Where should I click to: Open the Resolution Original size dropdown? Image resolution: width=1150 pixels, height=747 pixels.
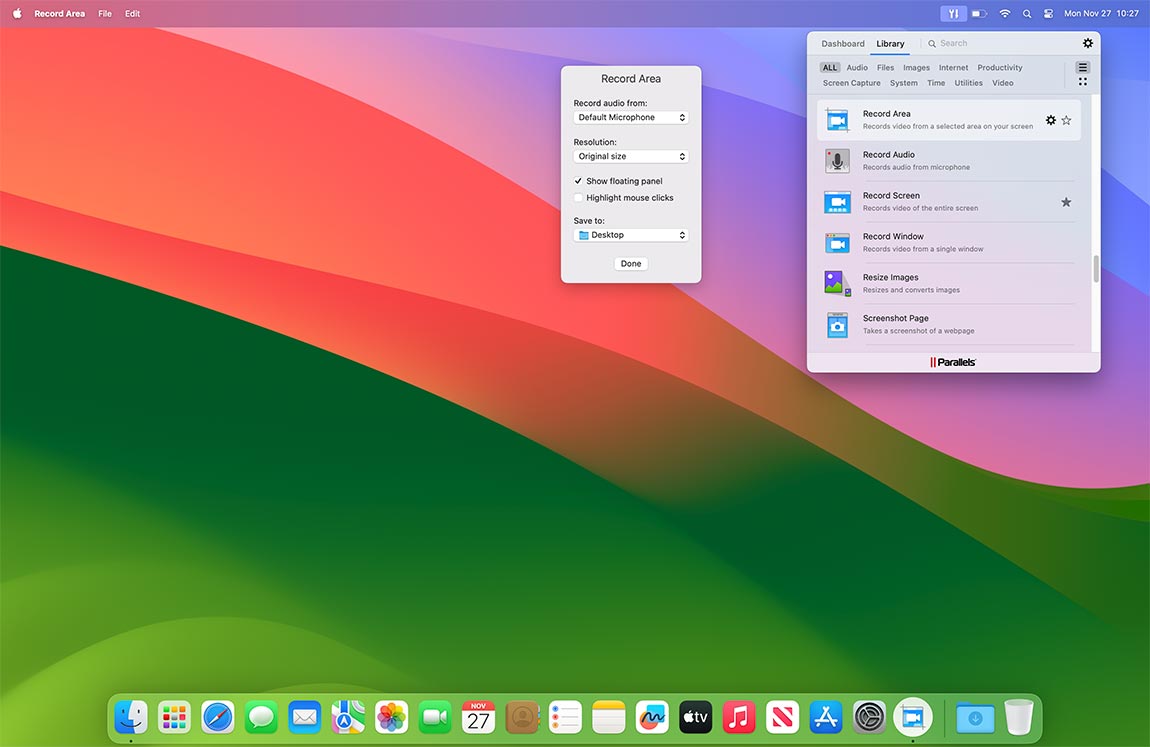[x=631, y=157]
